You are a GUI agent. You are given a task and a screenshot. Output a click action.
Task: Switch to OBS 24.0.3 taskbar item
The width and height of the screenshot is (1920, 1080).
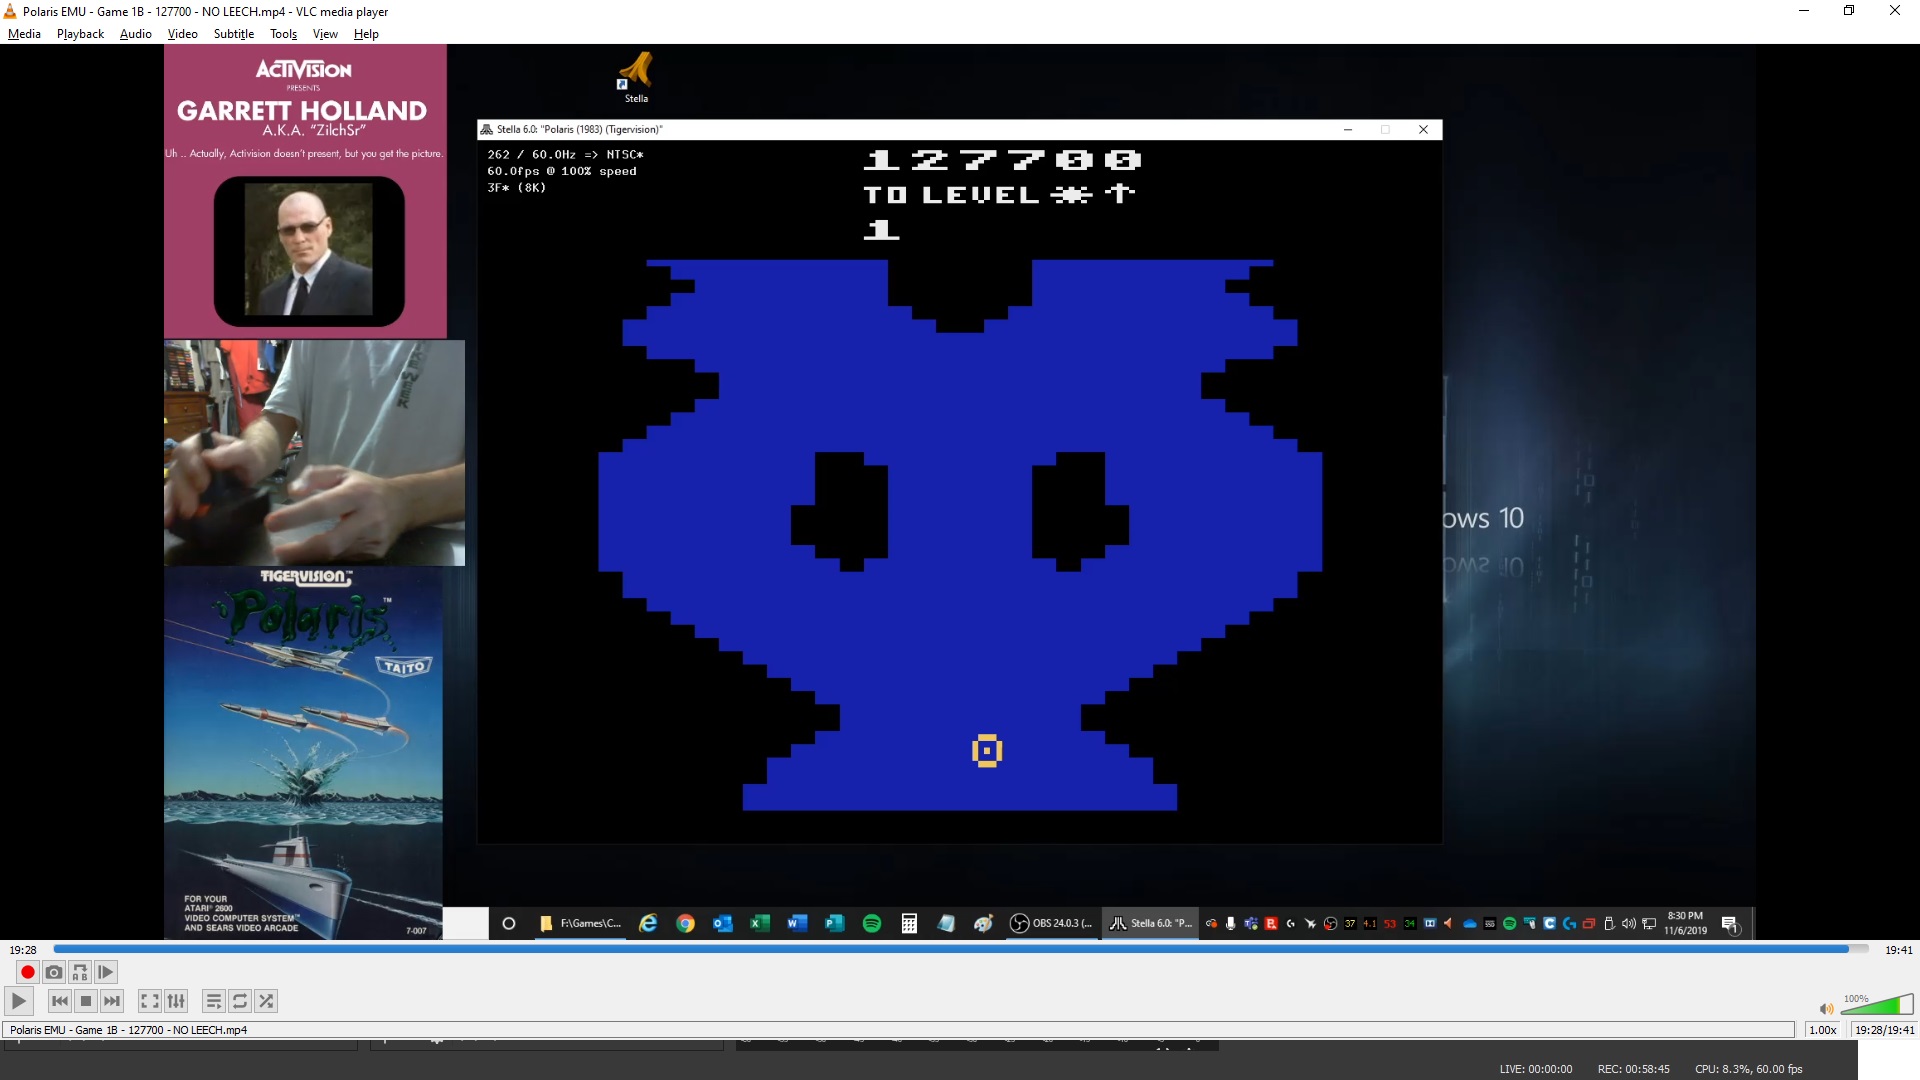click(x=1052, y=923)
